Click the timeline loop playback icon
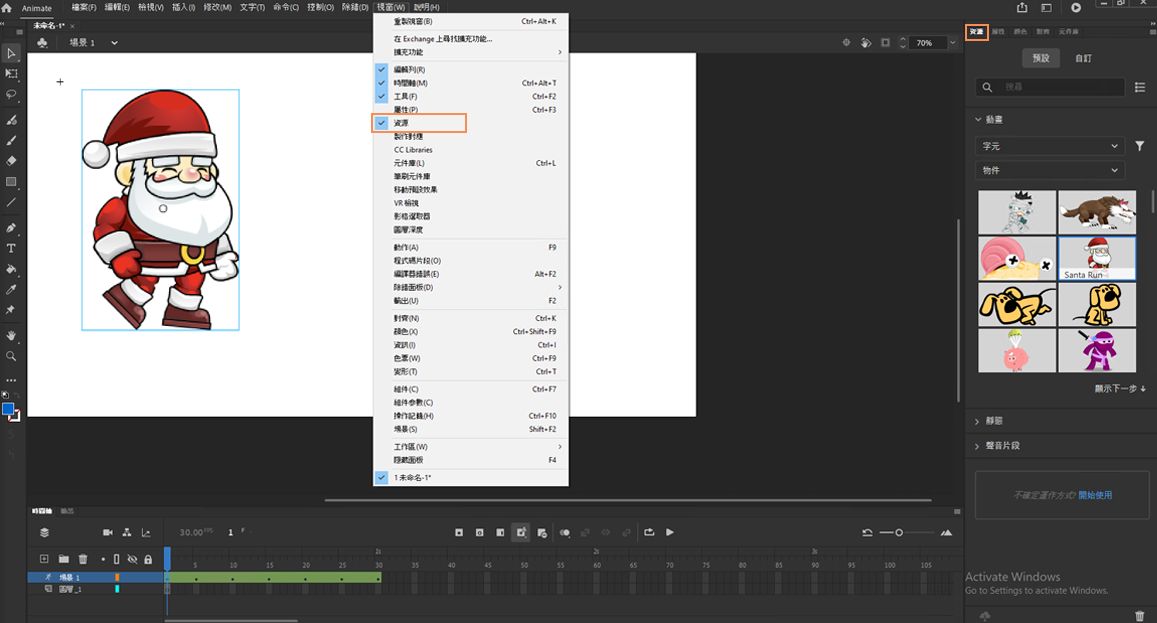 tap(649, 532)
